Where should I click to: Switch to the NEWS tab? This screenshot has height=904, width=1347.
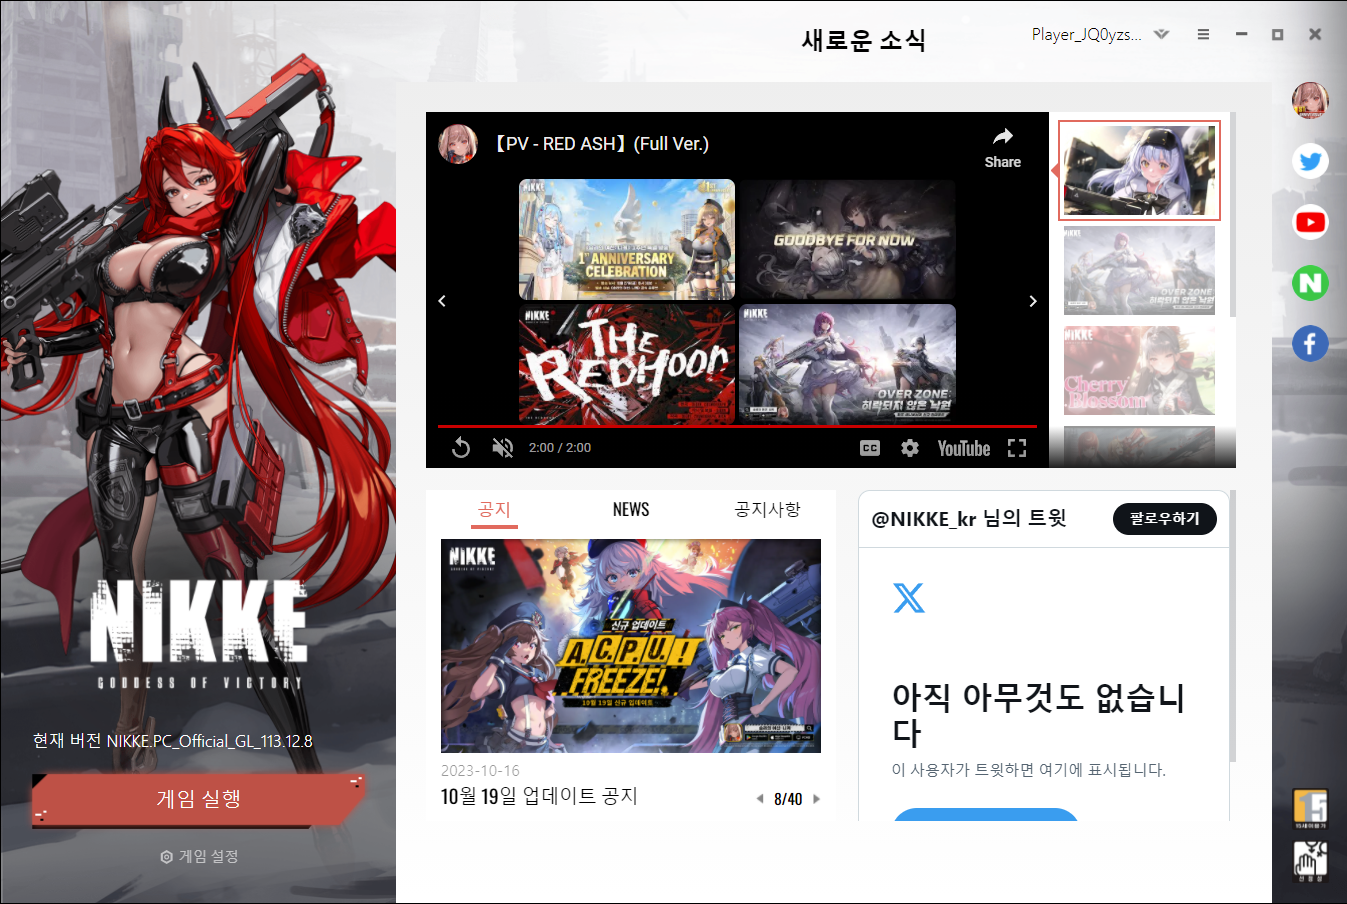click(x=631, y=509)
